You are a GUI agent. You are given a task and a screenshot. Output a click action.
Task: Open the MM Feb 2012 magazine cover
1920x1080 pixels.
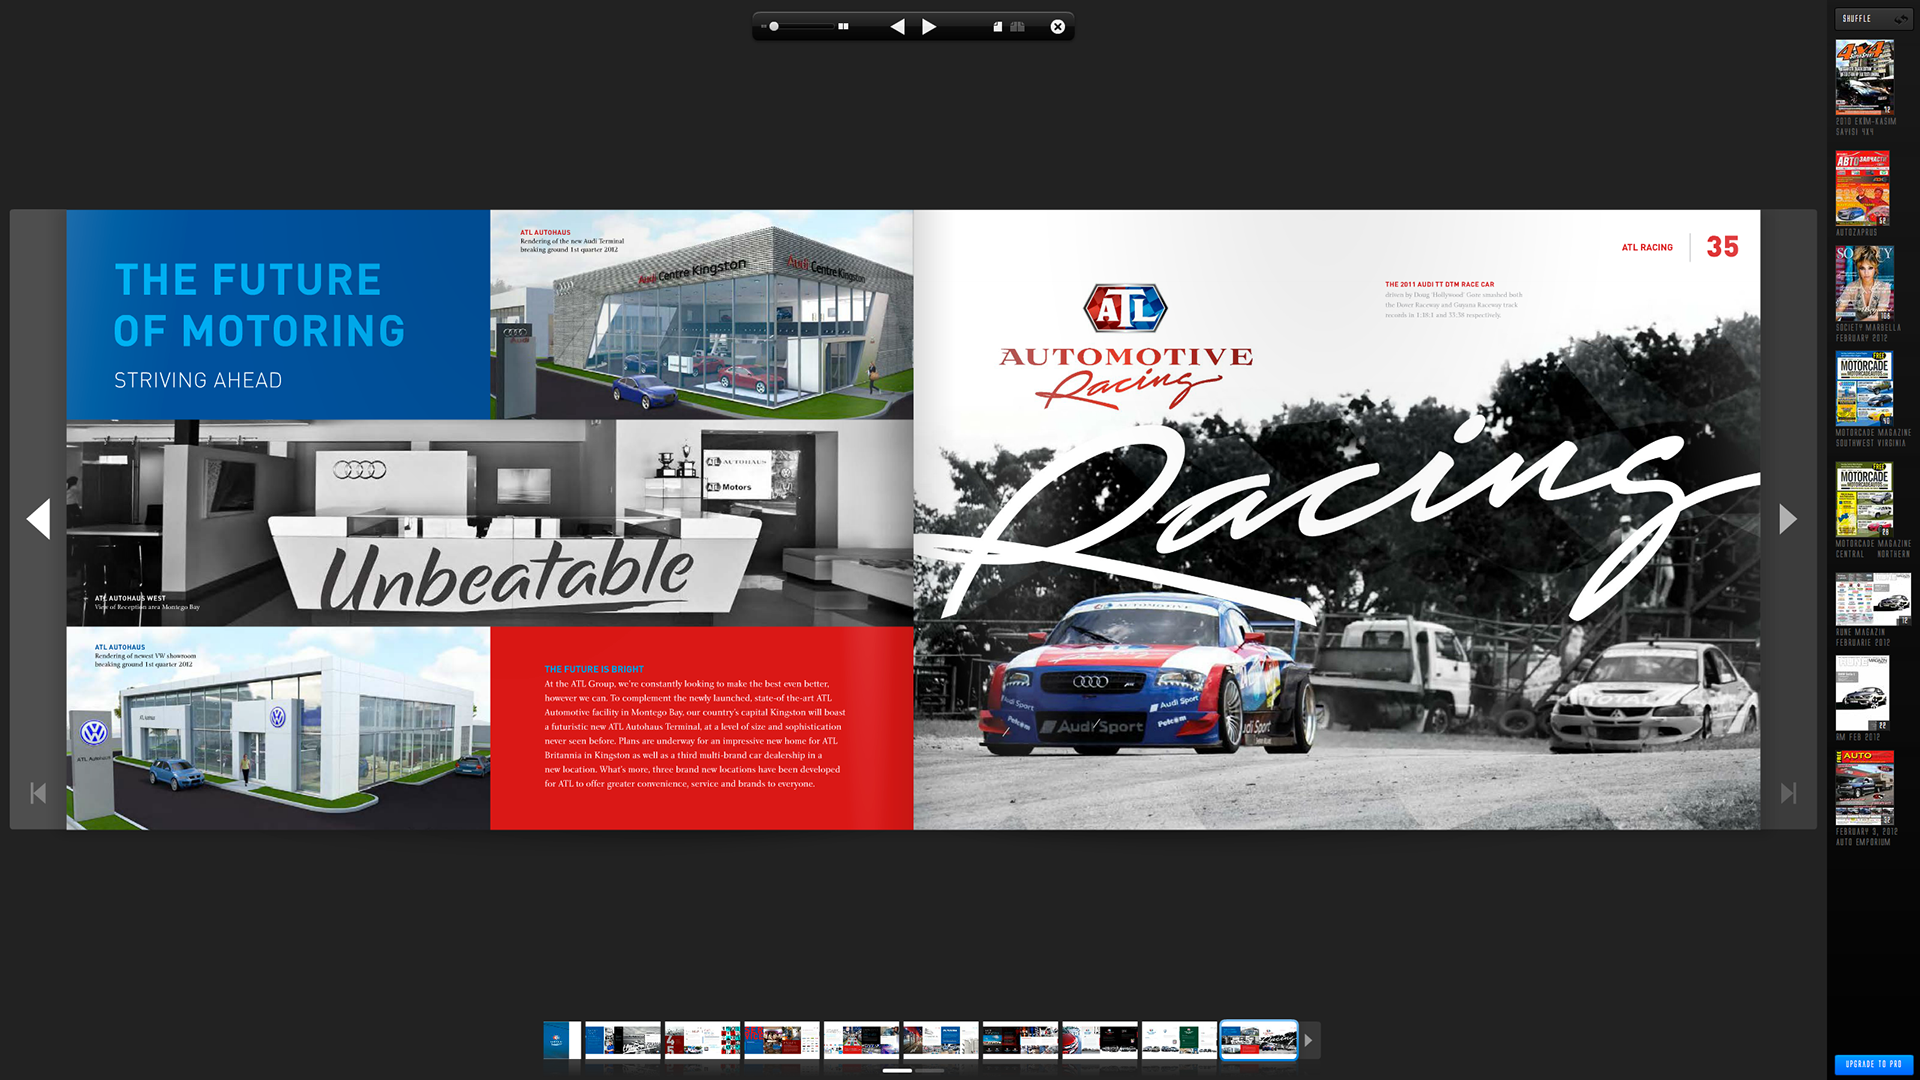point(1862,693)
